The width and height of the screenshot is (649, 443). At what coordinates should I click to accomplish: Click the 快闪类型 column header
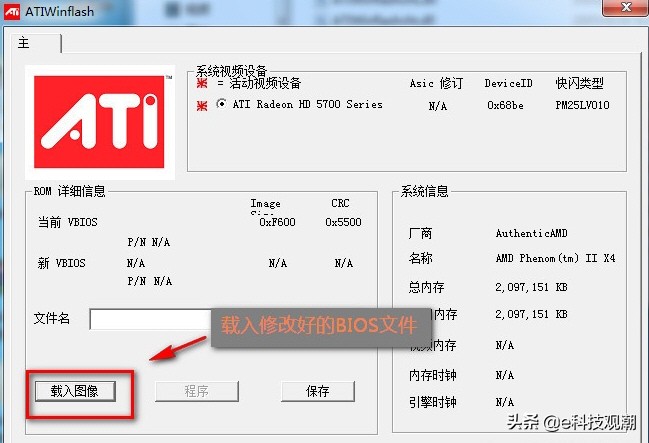point(579,83)
